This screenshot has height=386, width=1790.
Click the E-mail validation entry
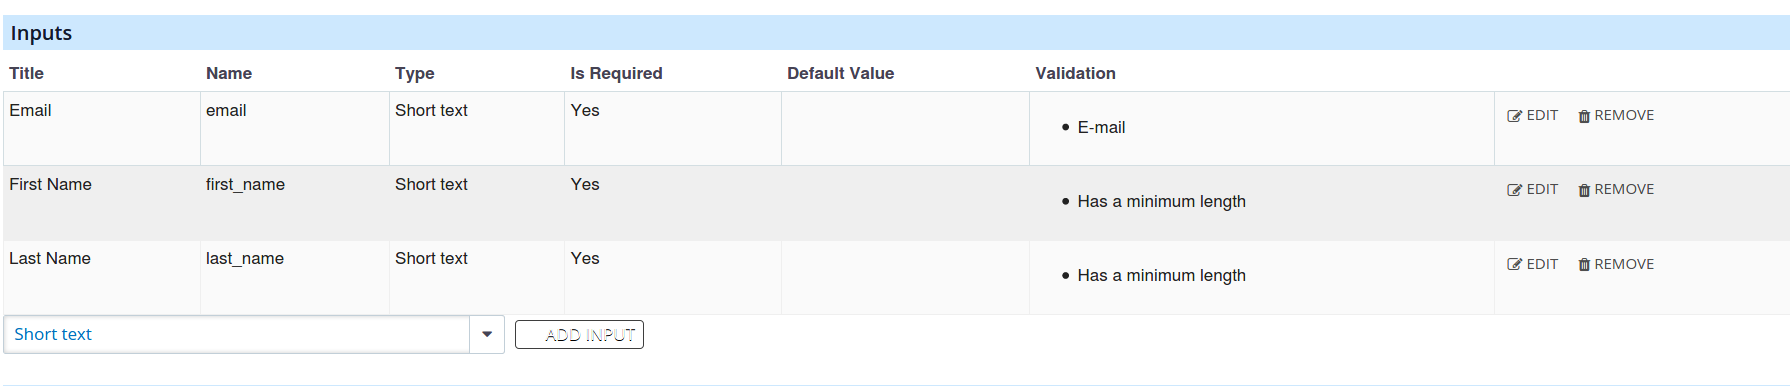pyautogui.click(x=1101, y=127)
